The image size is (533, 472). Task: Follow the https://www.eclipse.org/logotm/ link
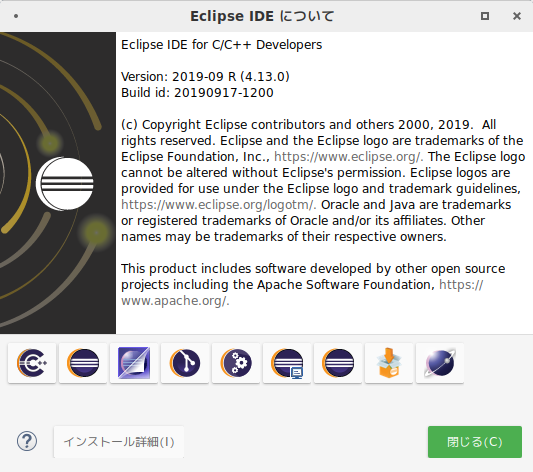pyautogui.click(x=218, y=205)
